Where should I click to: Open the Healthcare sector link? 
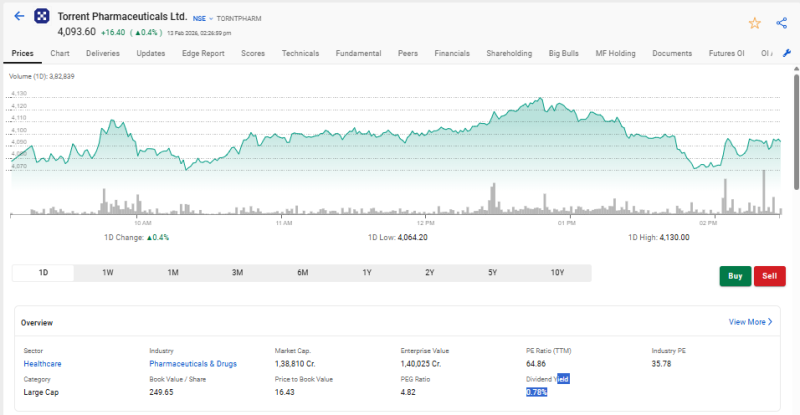pyautogui.click(x=42, y=364)
